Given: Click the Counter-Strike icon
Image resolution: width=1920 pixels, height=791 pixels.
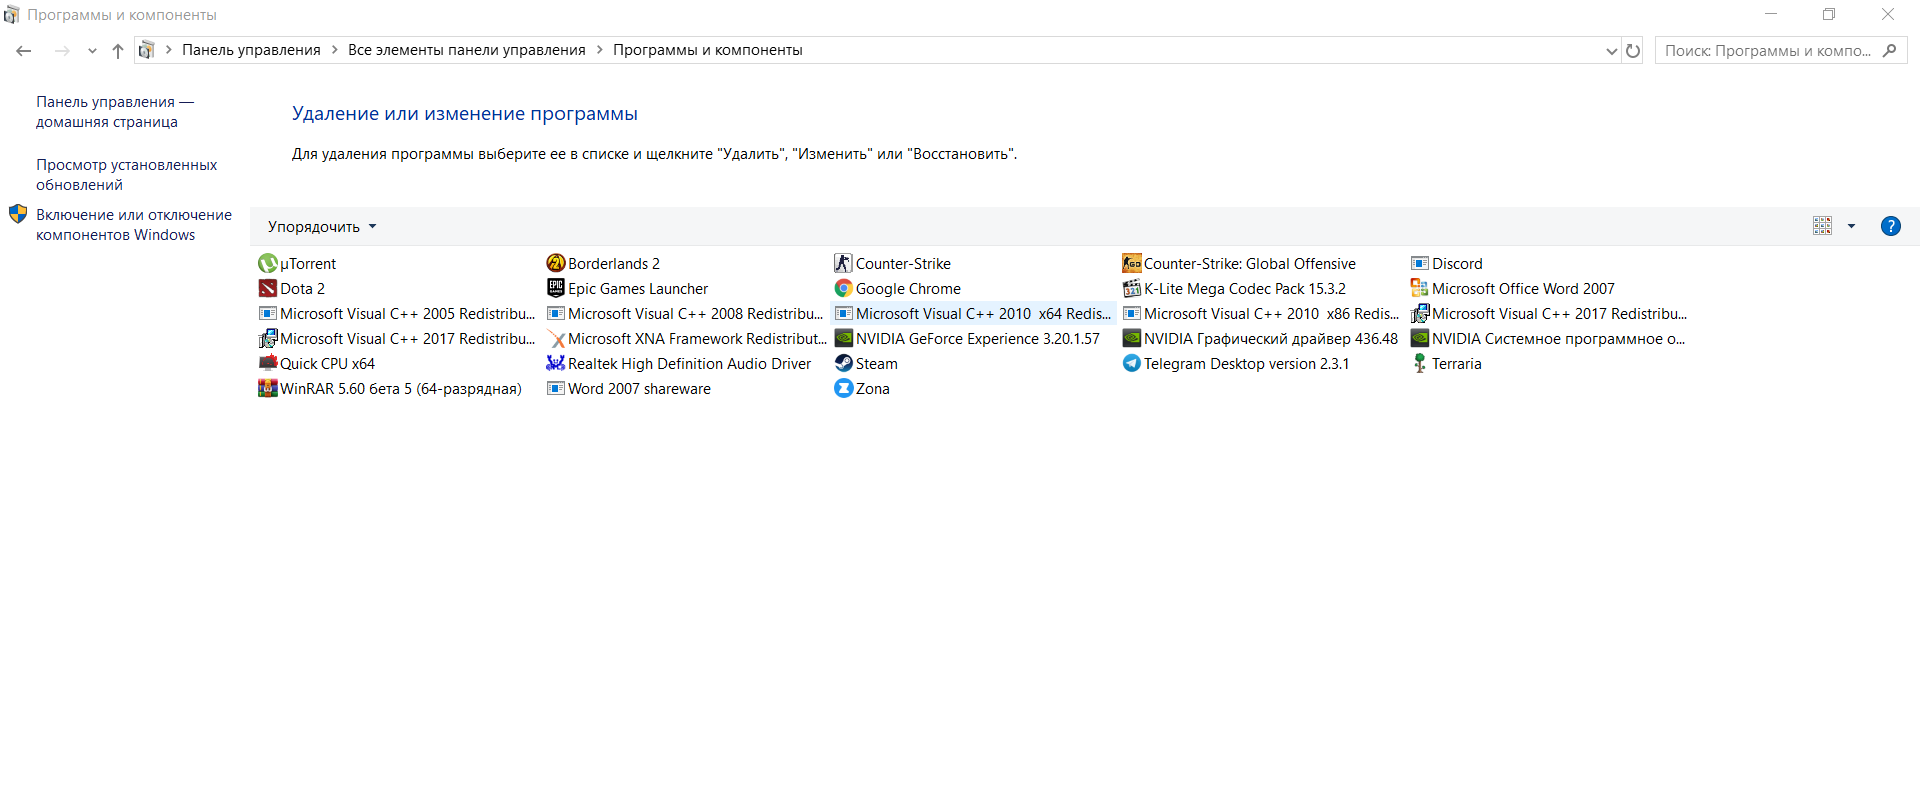Looking at the screenshot, I should [843, 264].
